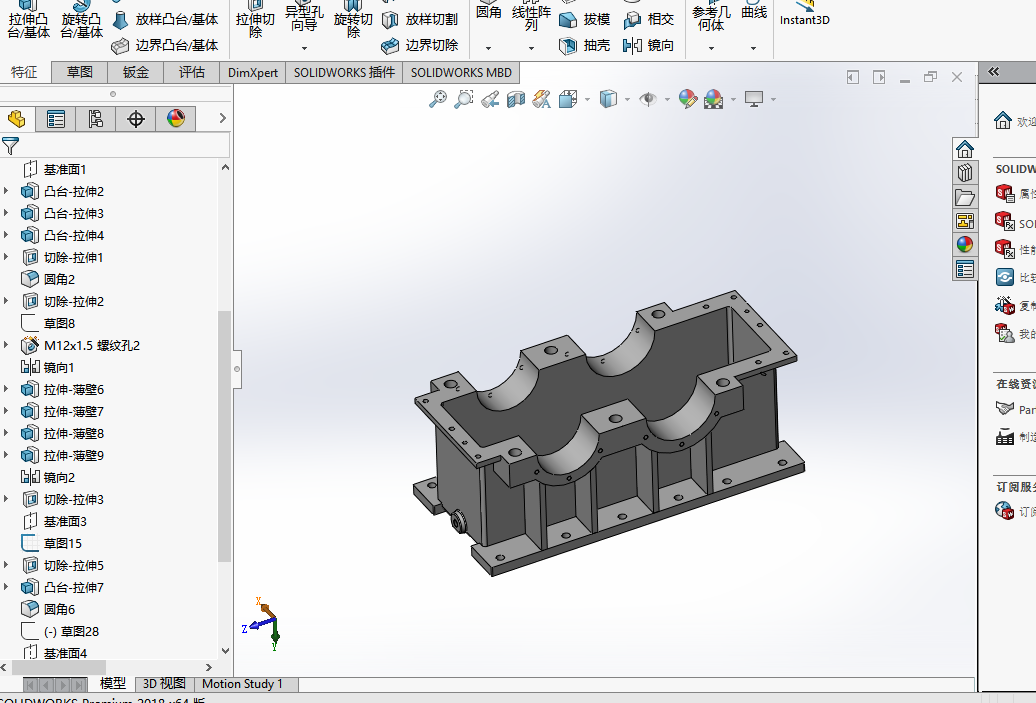The image size is (1036, 703).
Task: Switch to the 钣金 (Sheet Metal) tab
Action: [x=135, y=72]
